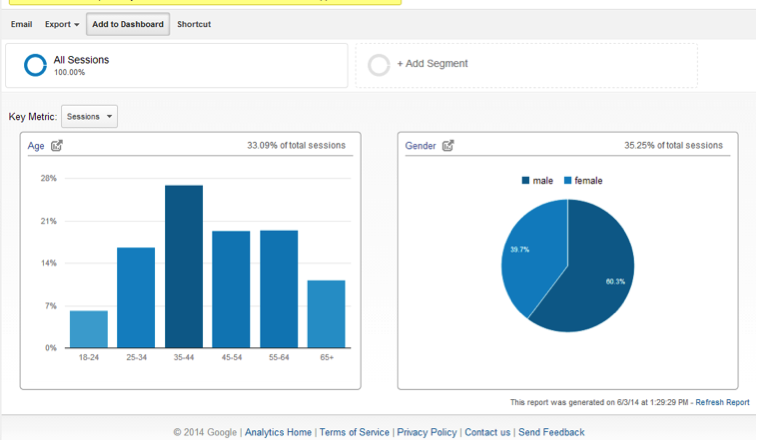
Task: Click the 25-34 age bar
Action: 136,298
